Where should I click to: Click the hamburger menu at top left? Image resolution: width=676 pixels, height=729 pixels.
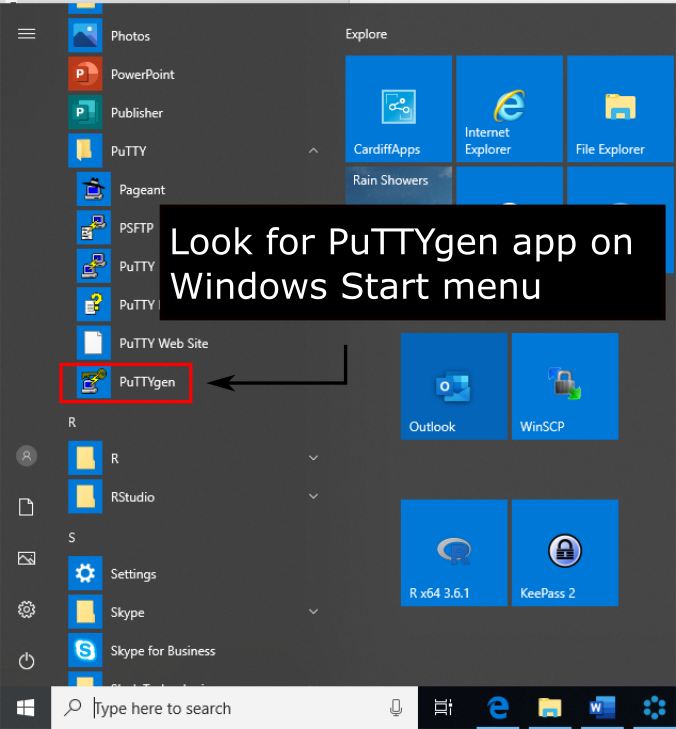click(27, 34)
